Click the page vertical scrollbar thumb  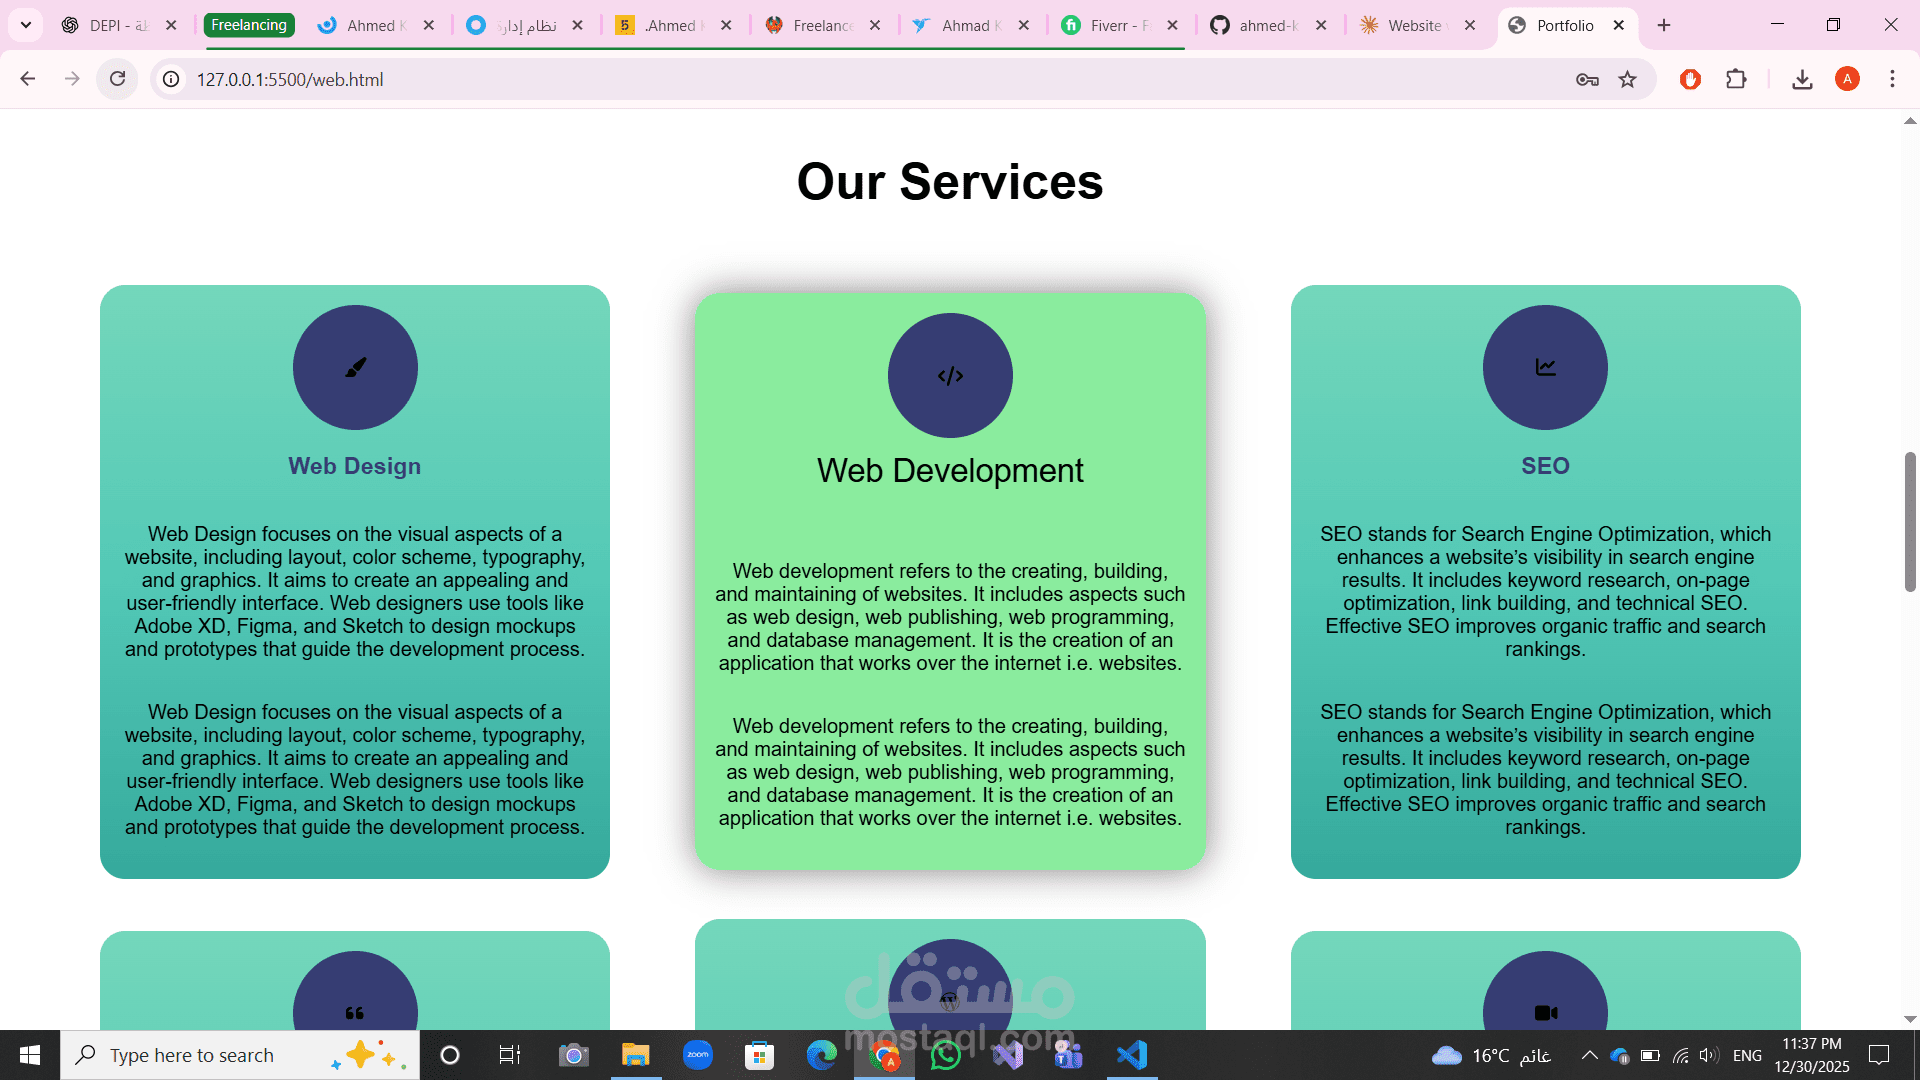pyautogui.click(x=1910, y=521)
